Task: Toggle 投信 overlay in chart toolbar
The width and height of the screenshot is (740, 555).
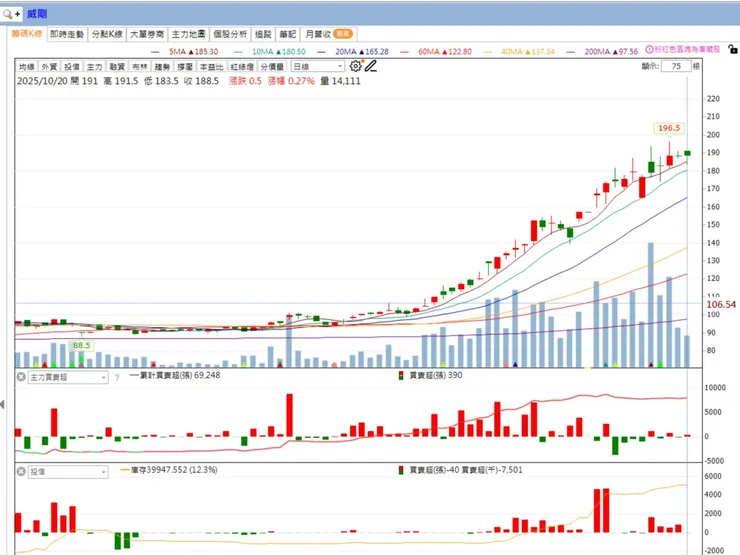Action: pyautogui.click(x=72, y=67)
